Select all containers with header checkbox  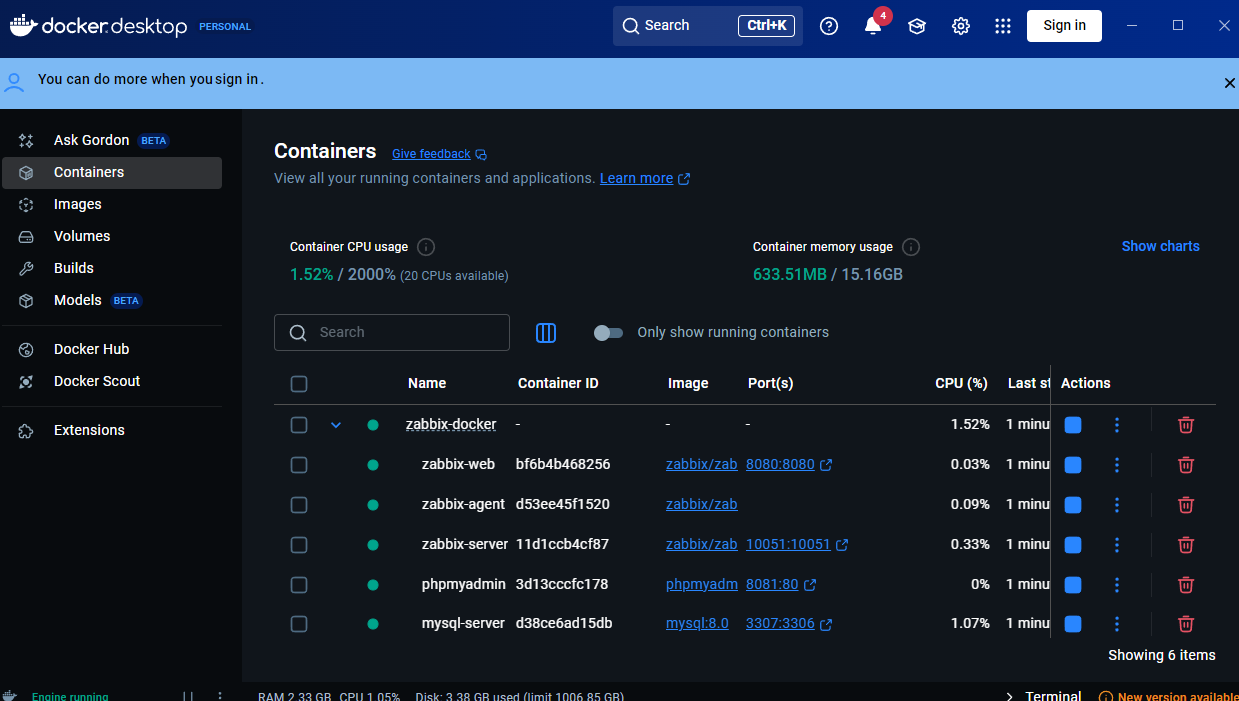[299, 384]
